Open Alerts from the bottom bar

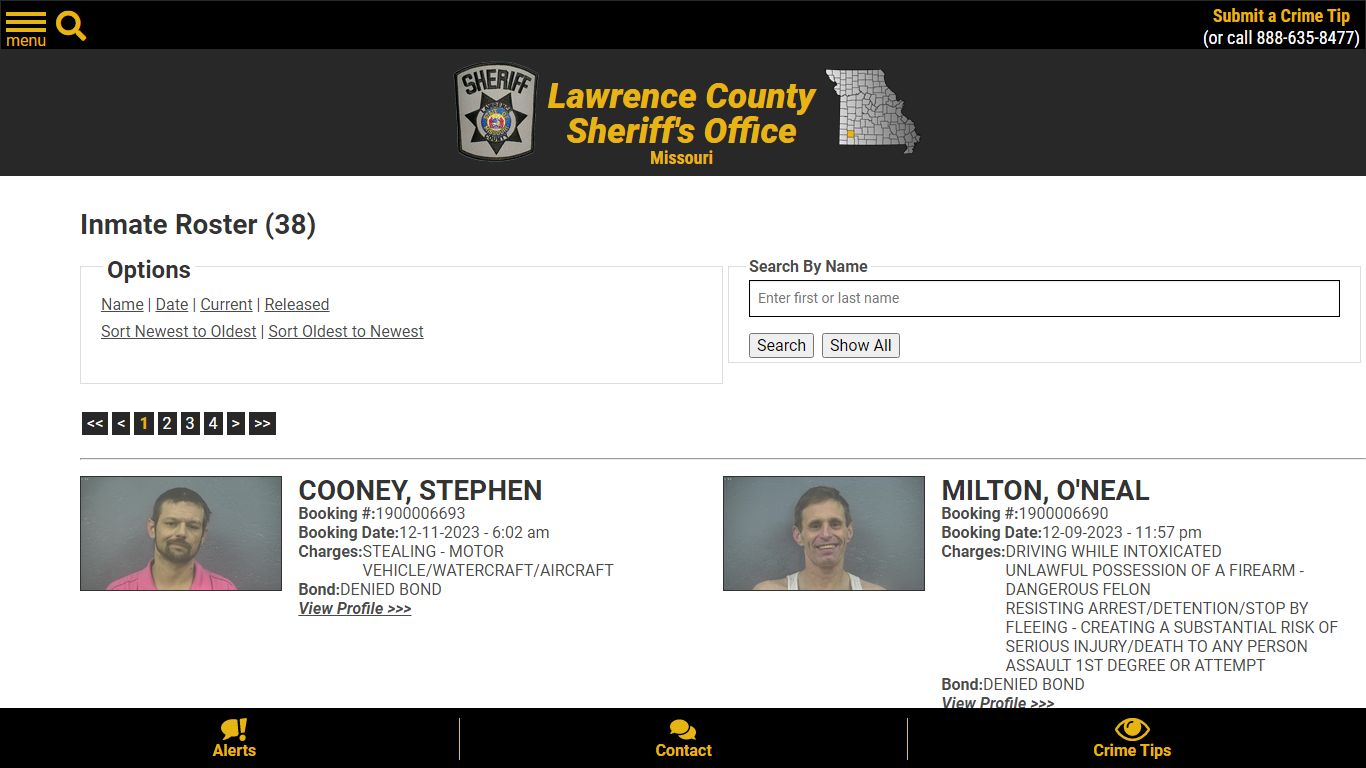click(234, 739)
